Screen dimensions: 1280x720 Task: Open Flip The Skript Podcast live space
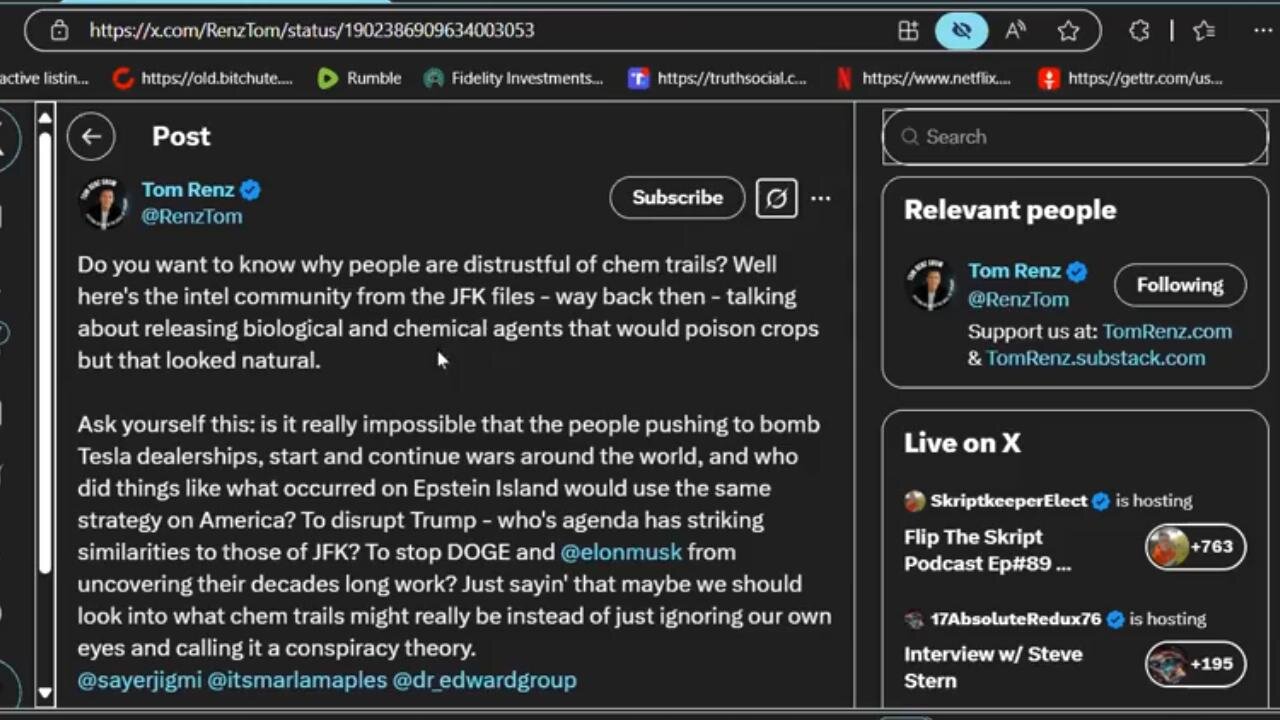pyautogui.click(x=987, y=550)
